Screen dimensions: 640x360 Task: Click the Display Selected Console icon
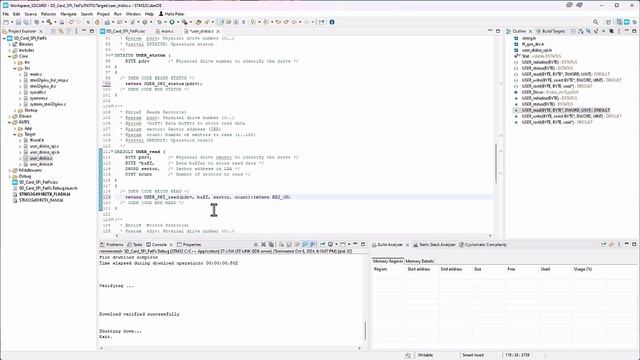(x=331, y=244)
